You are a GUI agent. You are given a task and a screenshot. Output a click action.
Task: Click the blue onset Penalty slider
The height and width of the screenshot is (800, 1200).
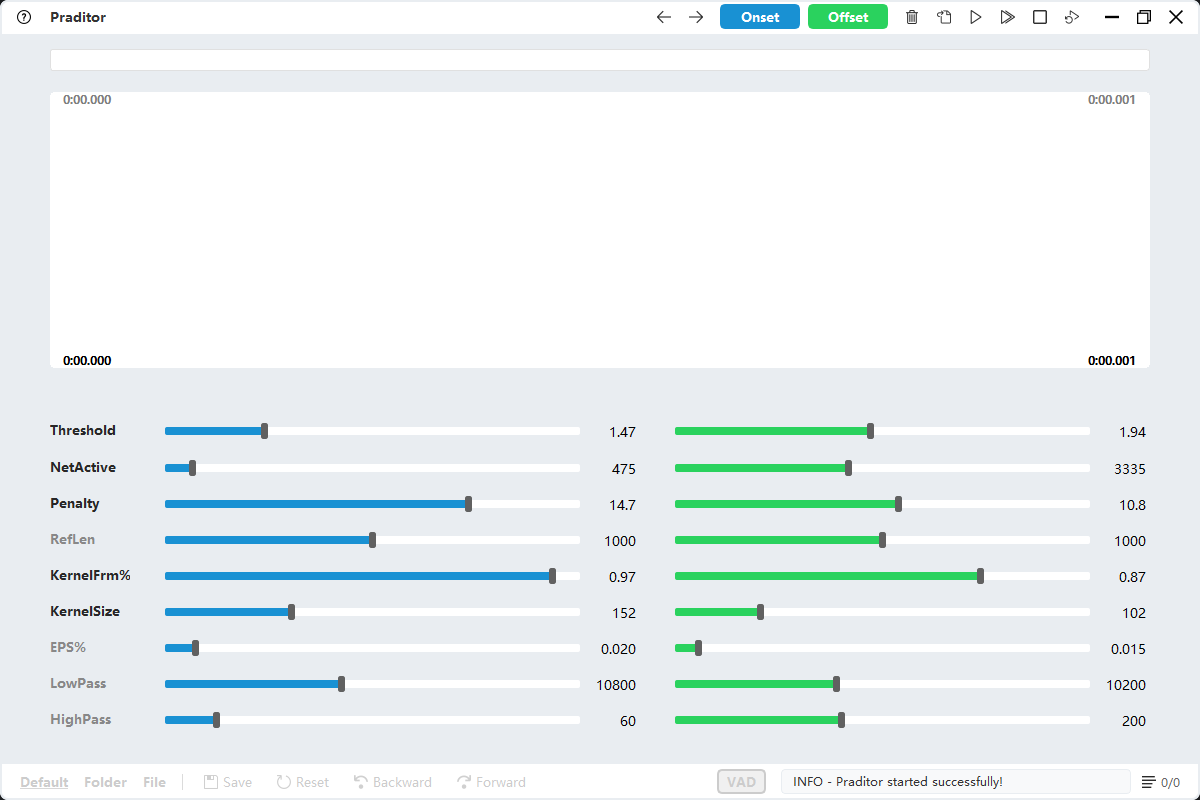click(x=372, y=504)
